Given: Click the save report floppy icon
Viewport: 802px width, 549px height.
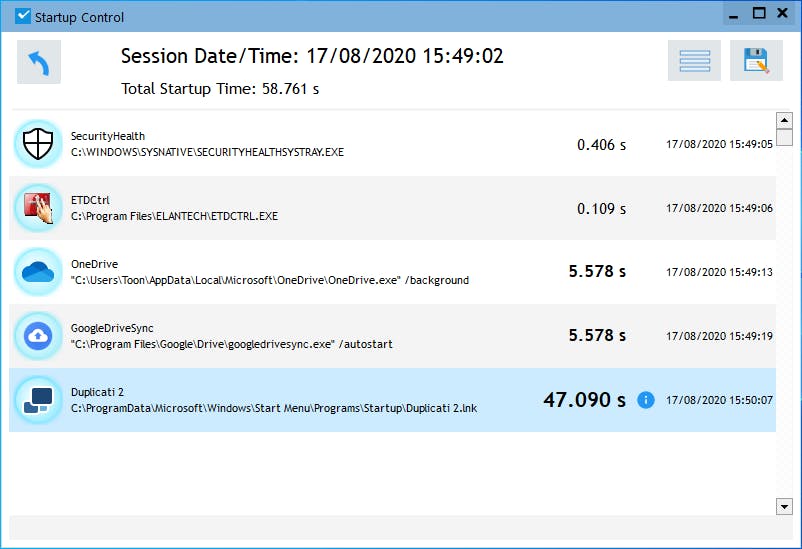Looking at the screenshot, I should pyautogui.click(x=756, y=62).
